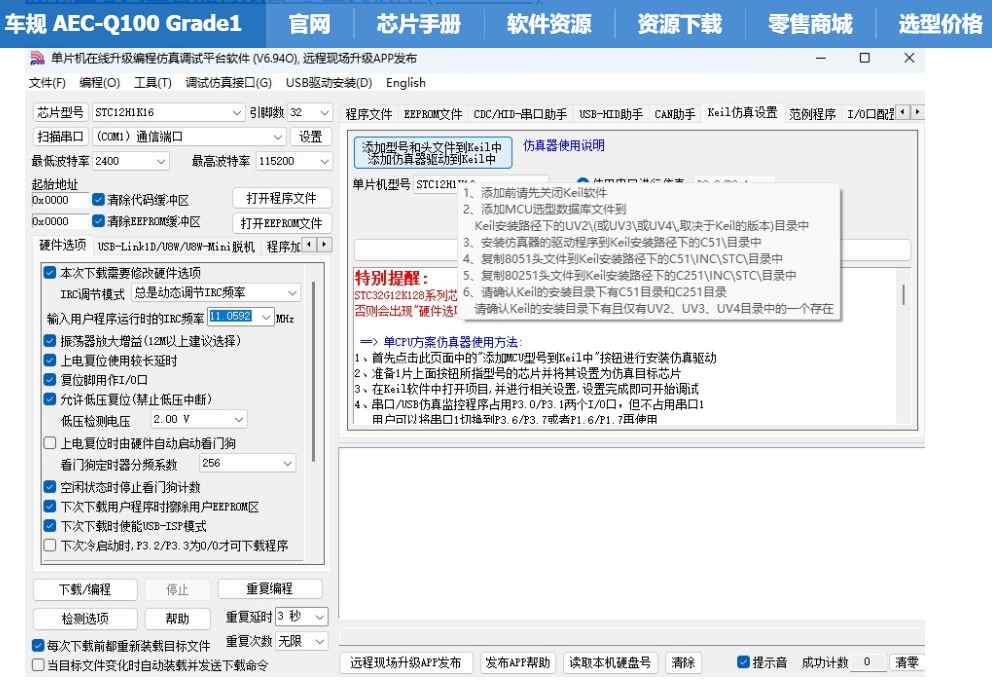
Task: Click the STC-ISP app icon in title bar
Action: pyautogui.click(x=37, y=58)
